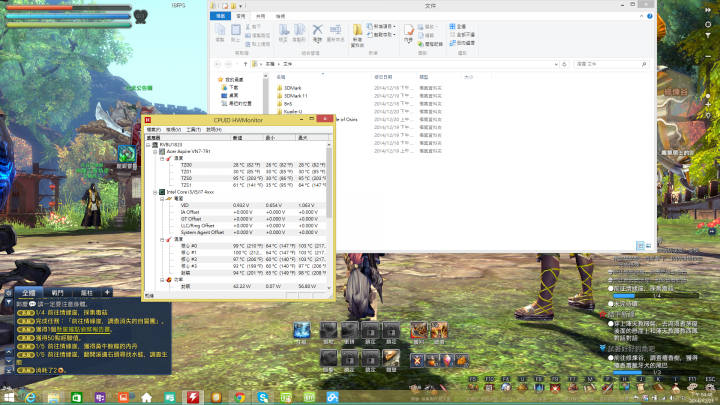This screenshot has width=720, height=405.
Task: Switch Explorer to large icons view toggle
Action: click(x=648, y=246)
